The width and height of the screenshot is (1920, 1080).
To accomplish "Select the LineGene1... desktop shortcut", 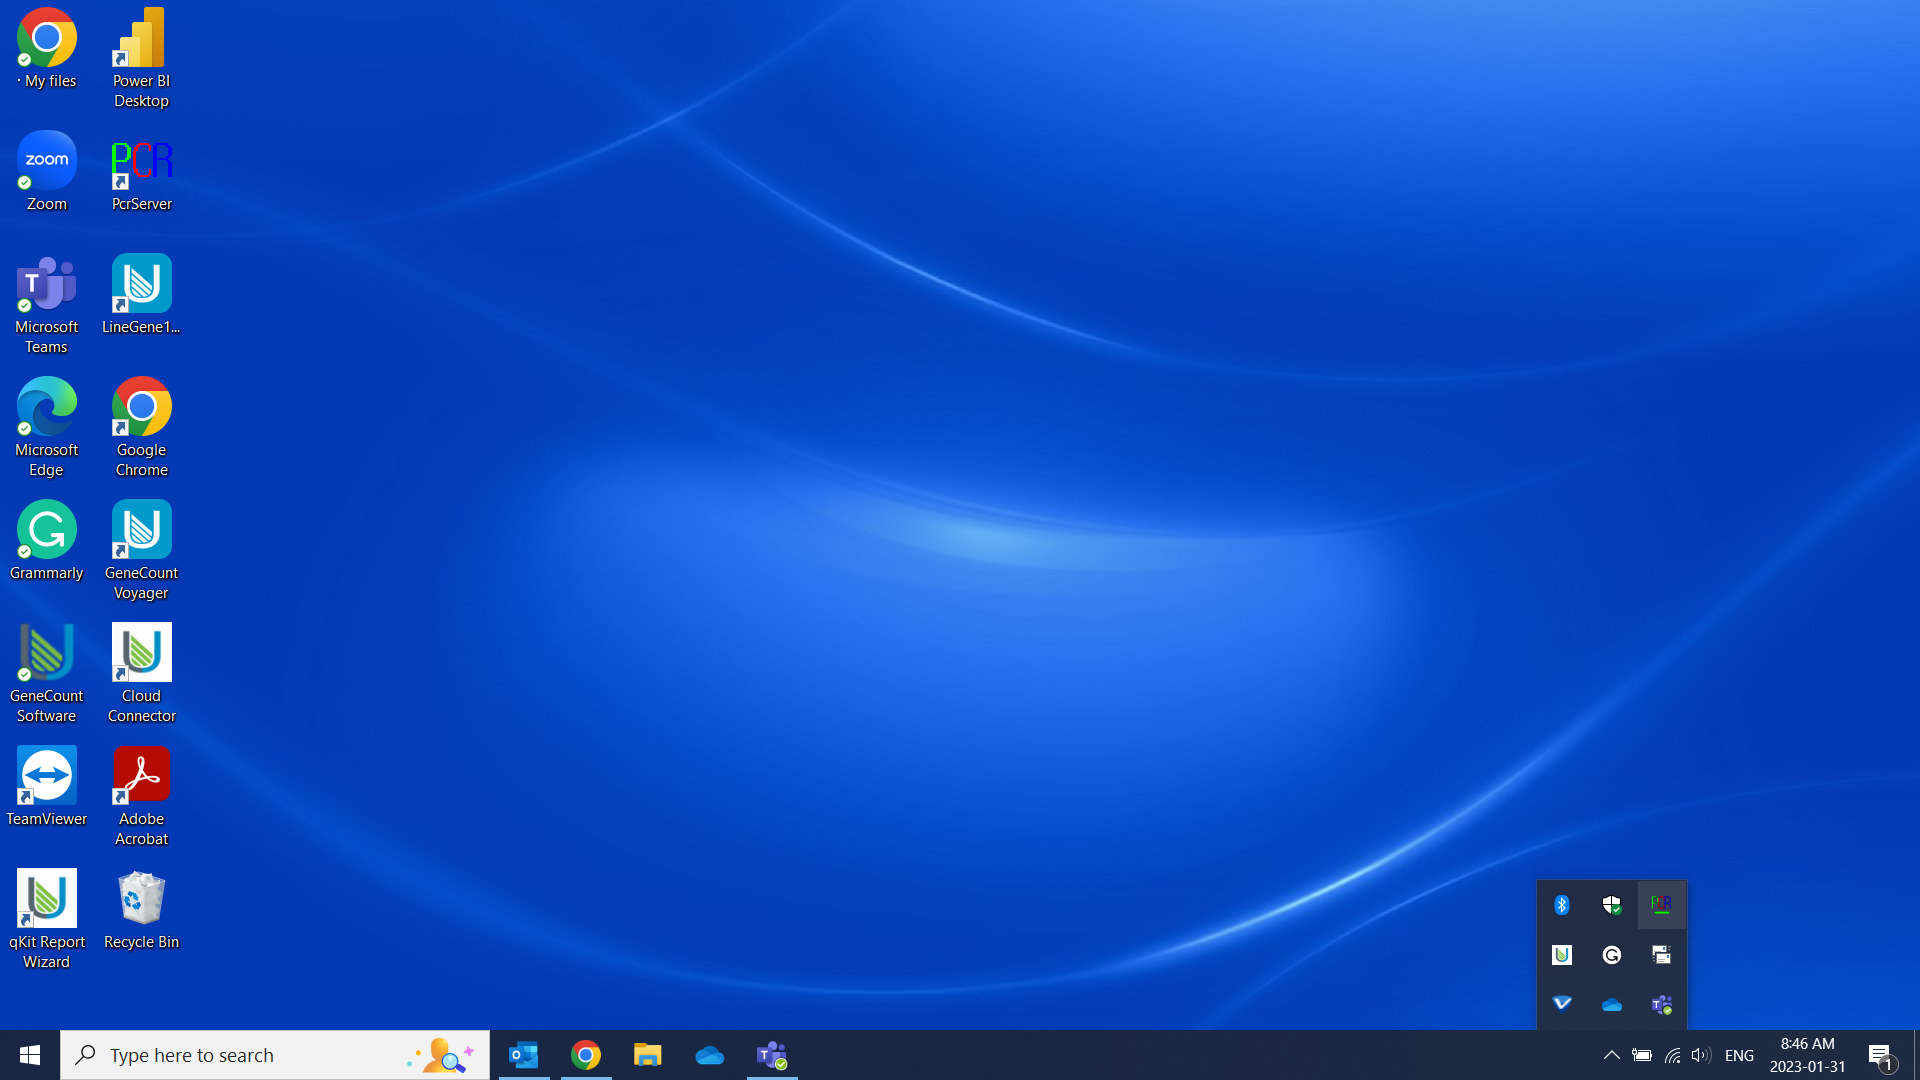I will (x=141, y=294).
